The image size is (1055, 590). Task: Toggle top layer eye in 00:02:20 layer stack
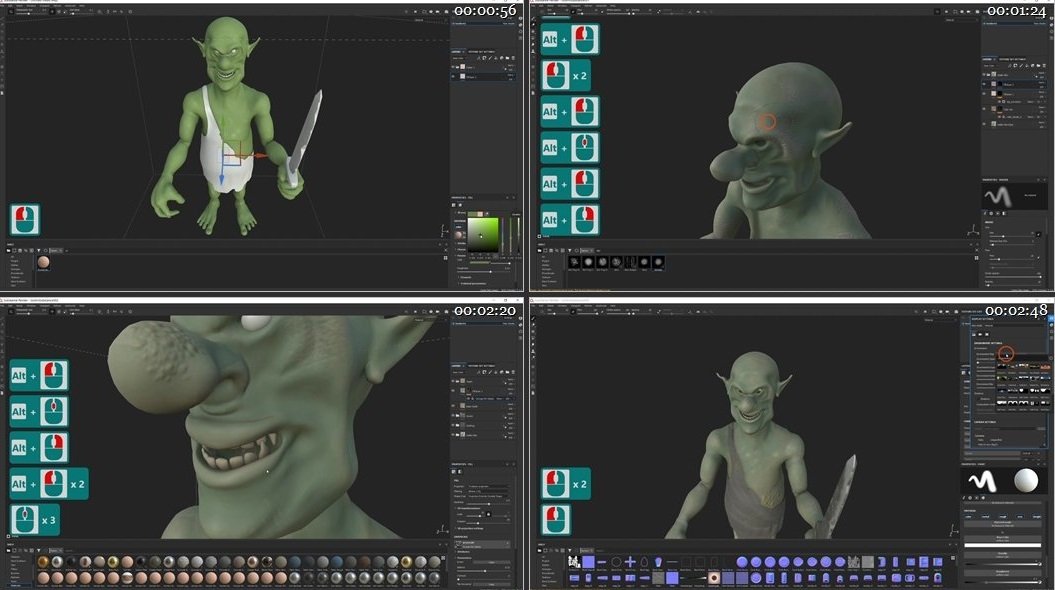click(x=453, y=381)
